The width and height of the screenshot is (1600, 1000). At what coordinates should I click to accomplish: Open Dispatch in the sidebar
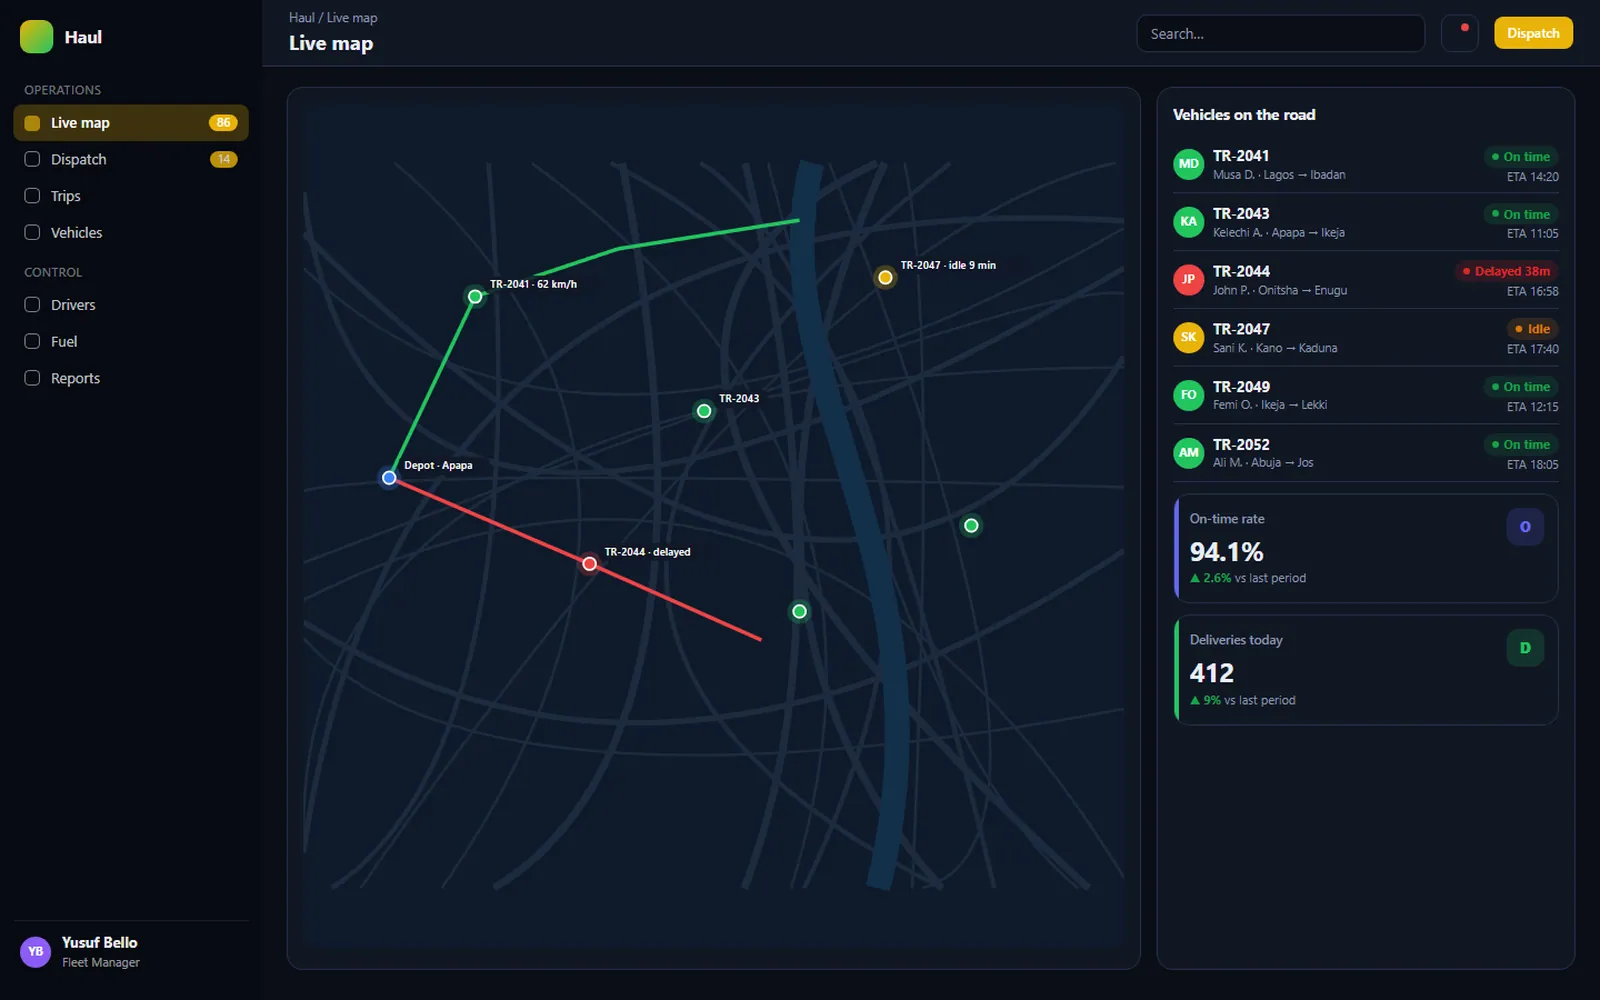[131, 159]
